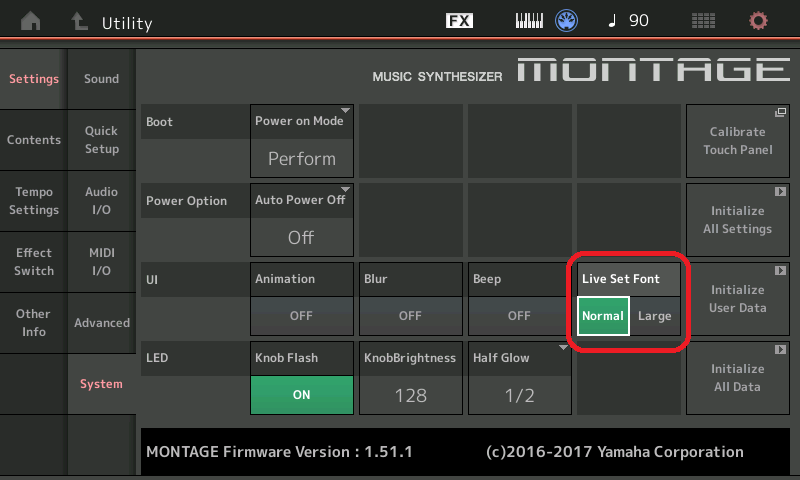Open tempo settings via note icon
The width and height of the screenshot is (800, 480).
[x=628, y=21]
